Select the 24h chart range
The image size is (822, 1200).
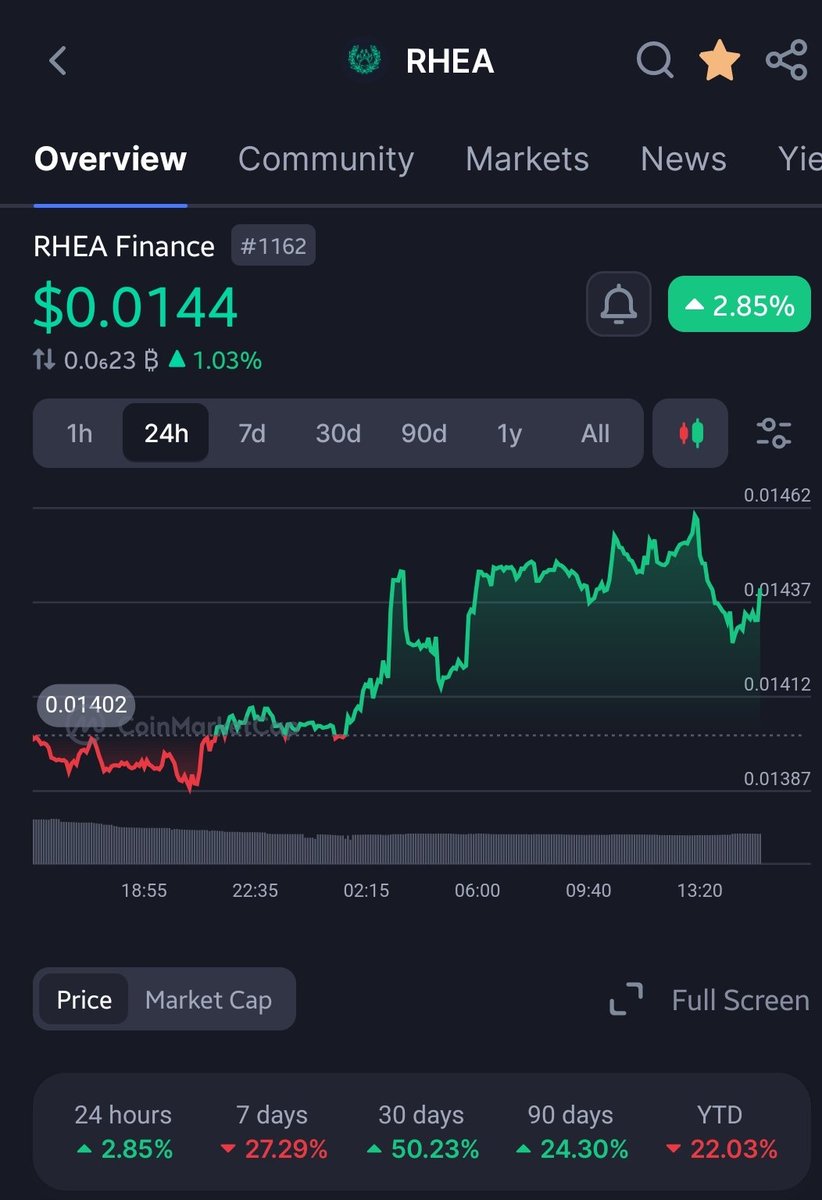click(166, 433)
